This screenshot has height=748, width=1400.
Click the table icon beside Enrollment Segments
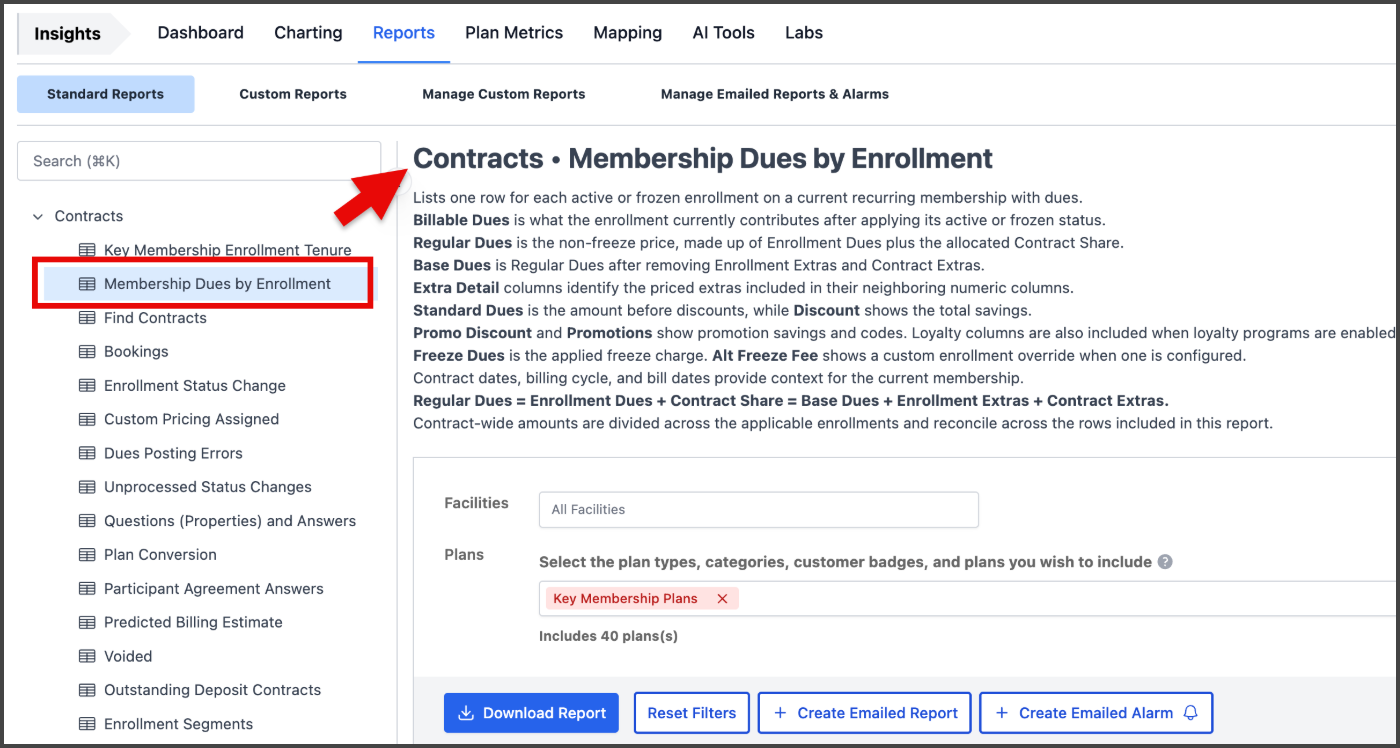[x=87, y=724]
